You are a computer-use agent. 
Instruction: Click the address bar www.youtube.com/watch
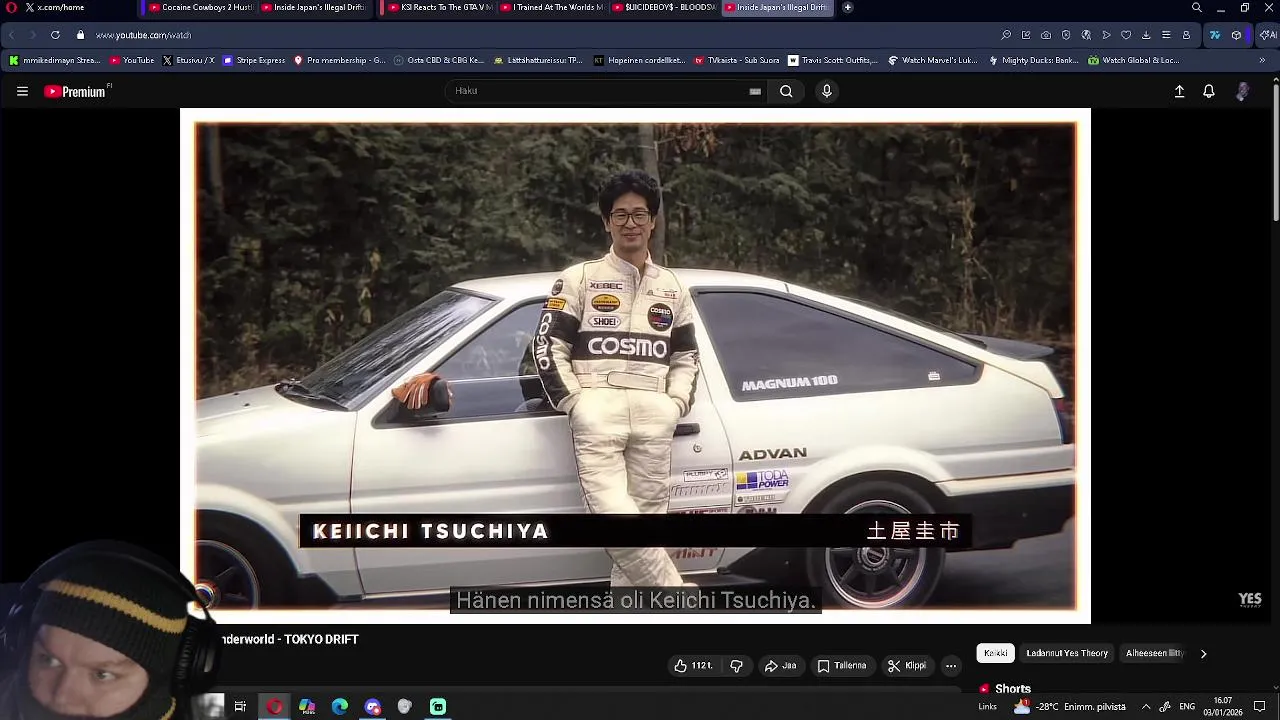143,35
